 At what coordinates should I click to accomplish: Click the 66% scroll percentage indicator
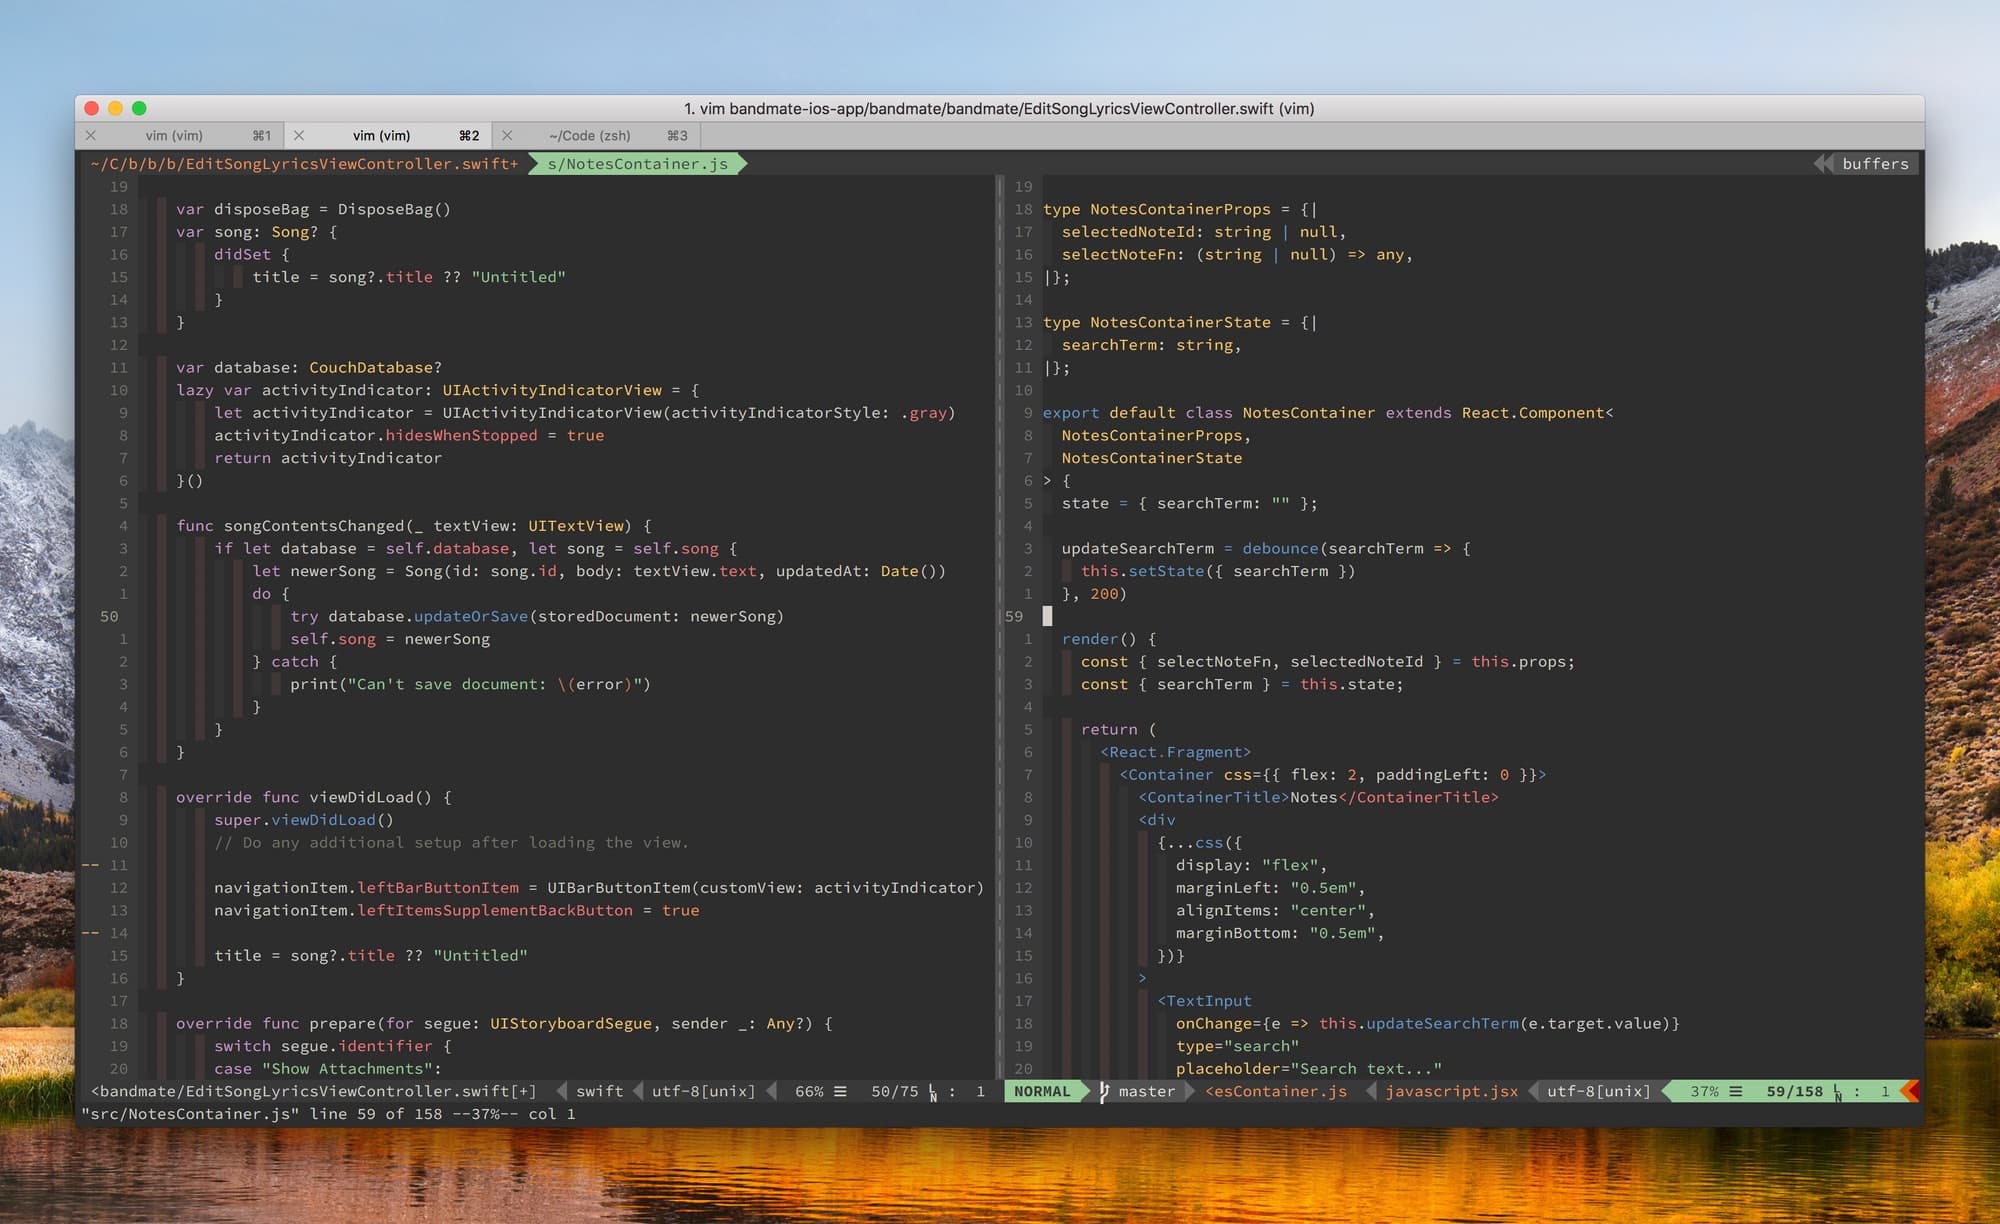click(x=806, y=1091)
